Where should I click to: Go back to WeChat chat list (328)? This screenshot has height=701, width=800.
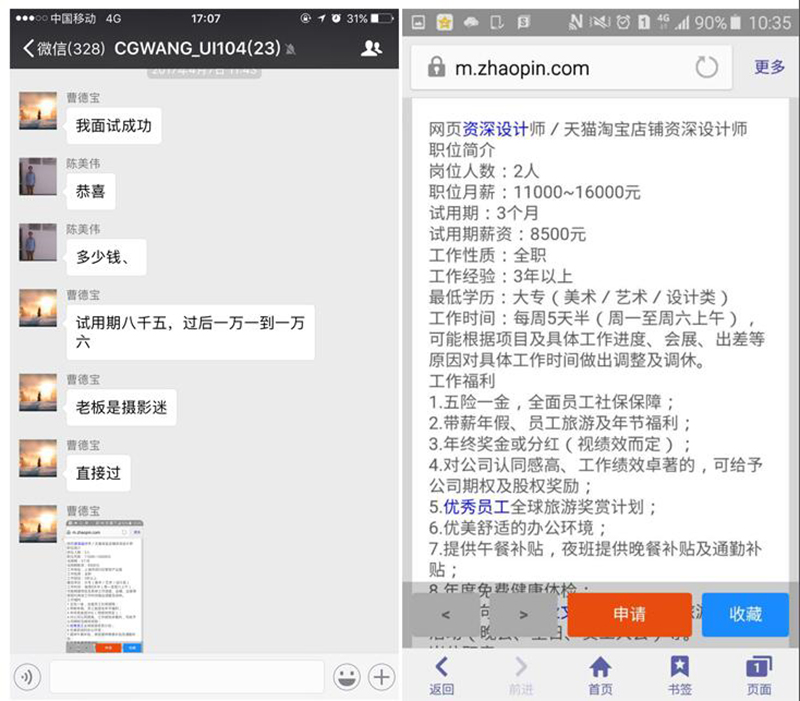point(64,48)
